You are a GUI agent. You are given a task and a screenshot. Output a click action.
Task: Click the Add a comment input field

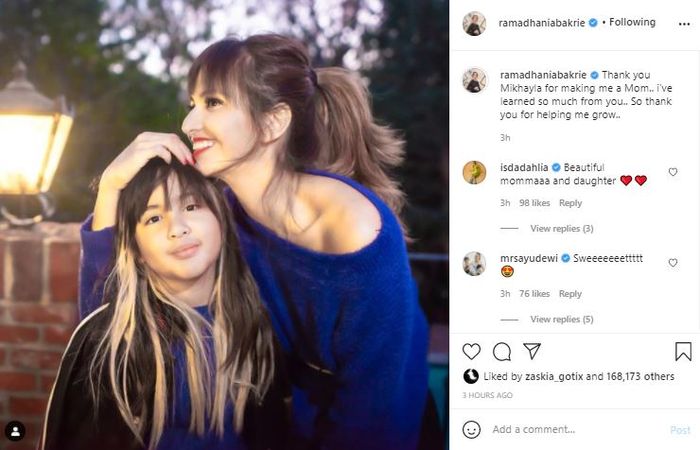point(576,429)
